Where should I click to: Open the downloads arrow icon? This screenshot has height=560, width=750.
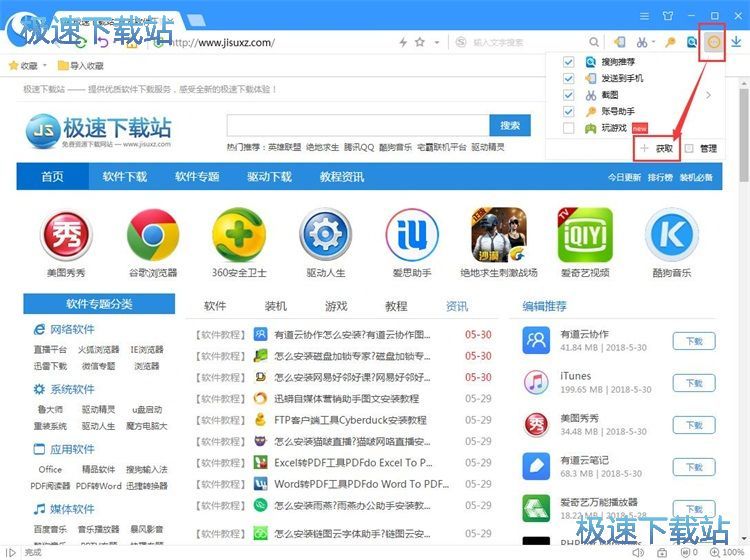[736, 42]
